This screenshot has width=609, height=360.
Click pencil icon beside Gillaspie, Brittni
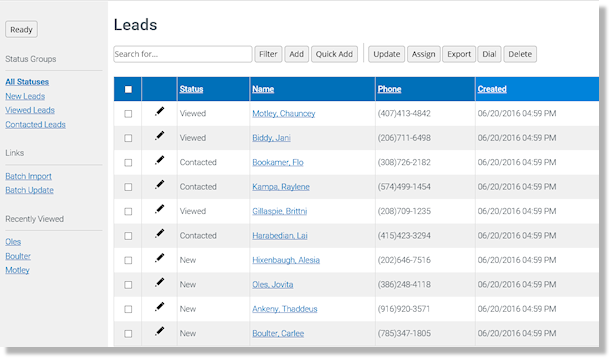click(x=159, y=210)
